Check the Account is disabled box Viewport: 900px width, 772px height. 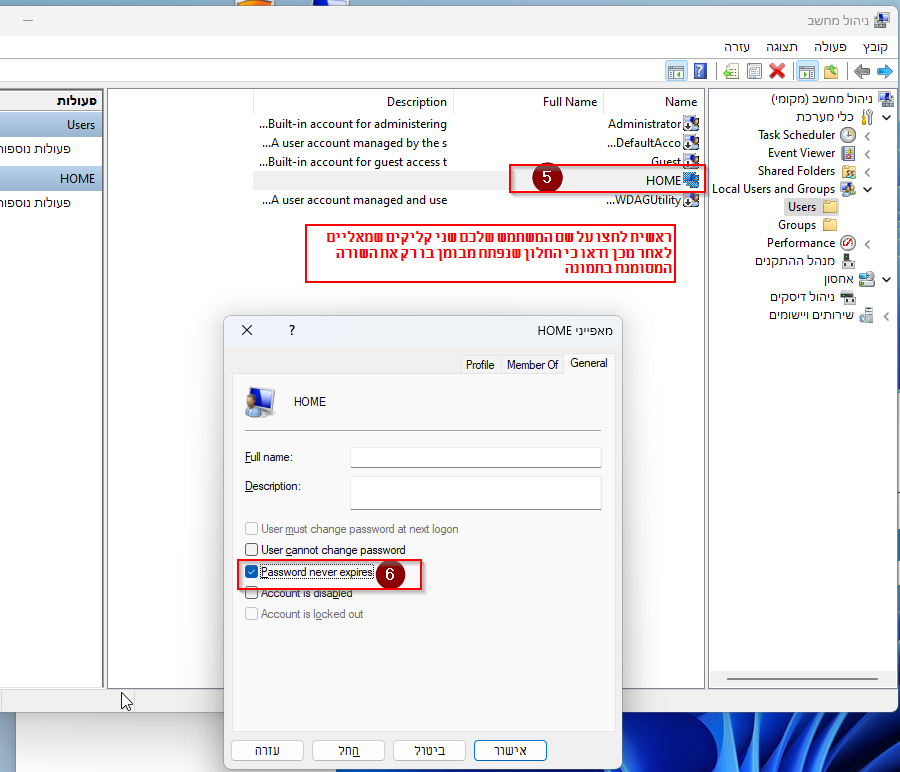click(x=252, y=593)
